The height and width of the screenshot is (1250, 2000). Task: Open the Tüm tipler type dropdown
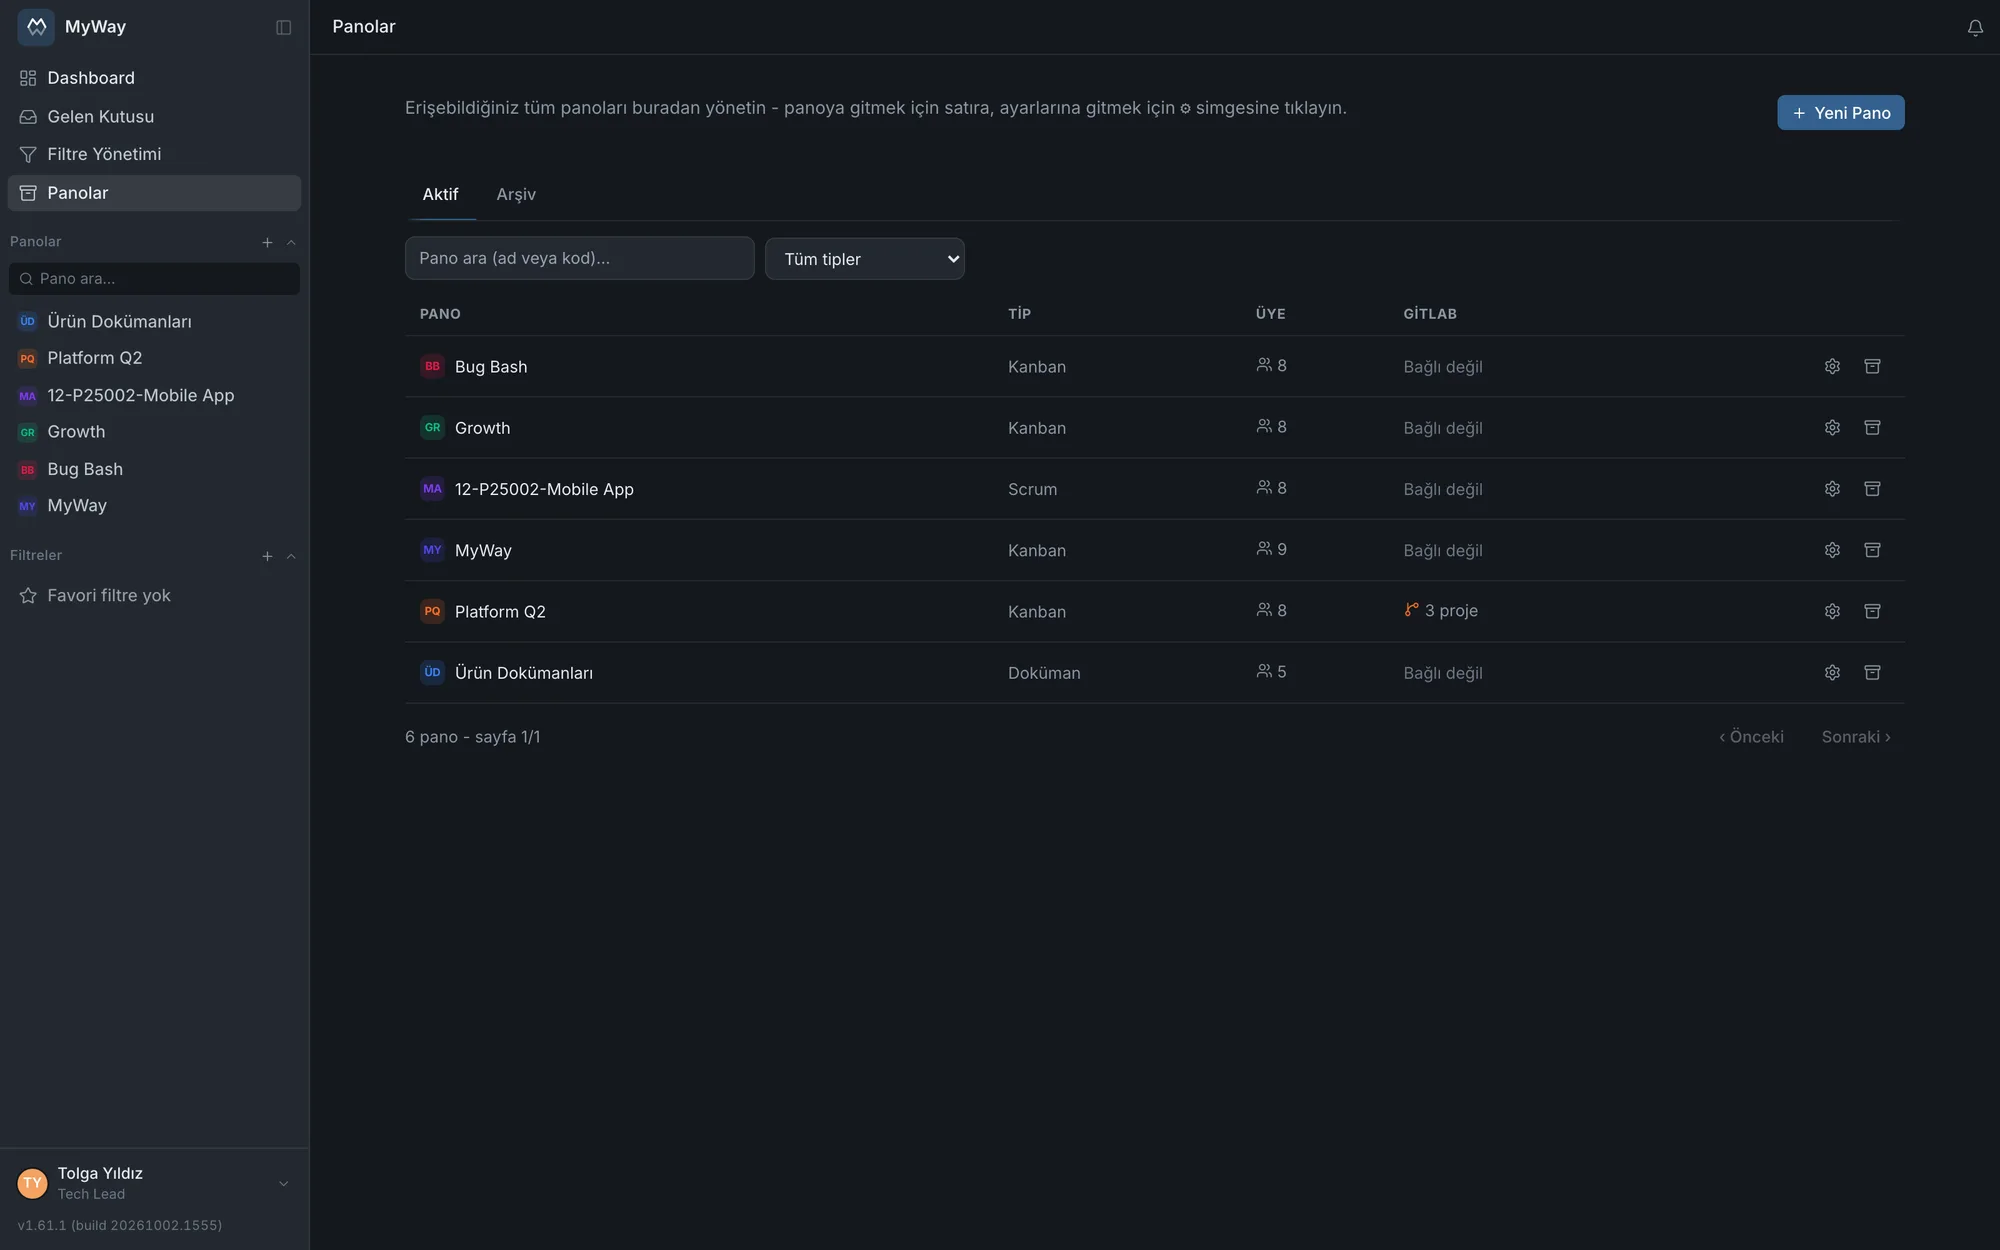click(x=864, y=259)
